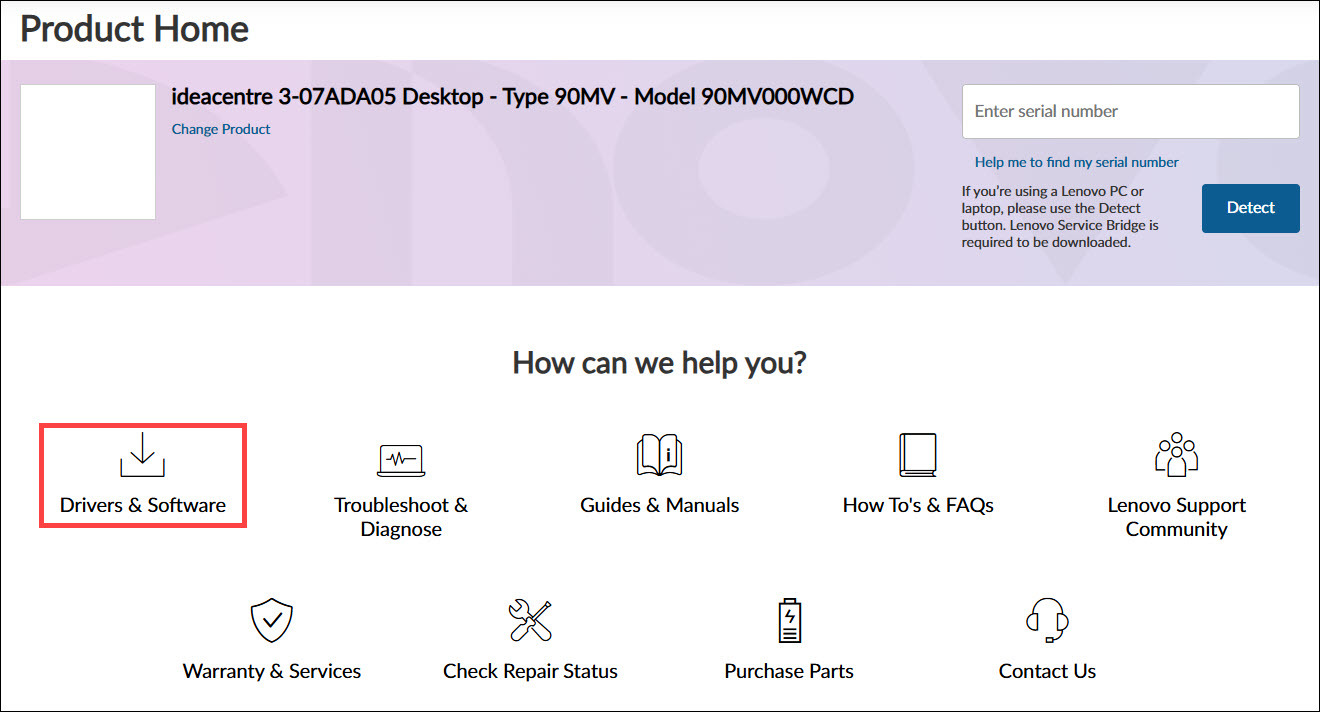1320x712 pixels.
Task: Open Help me to find my serial number
Action: (1076, 162)
